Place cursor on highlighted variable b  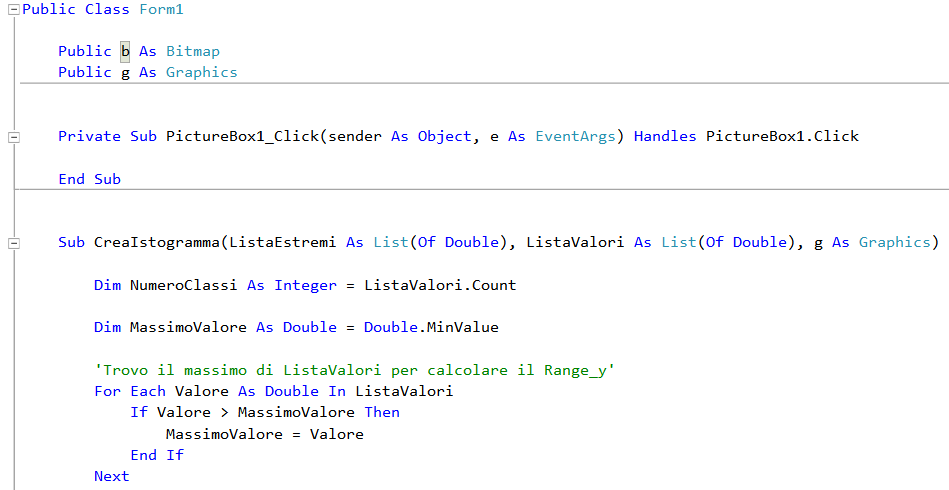[125, 51]
